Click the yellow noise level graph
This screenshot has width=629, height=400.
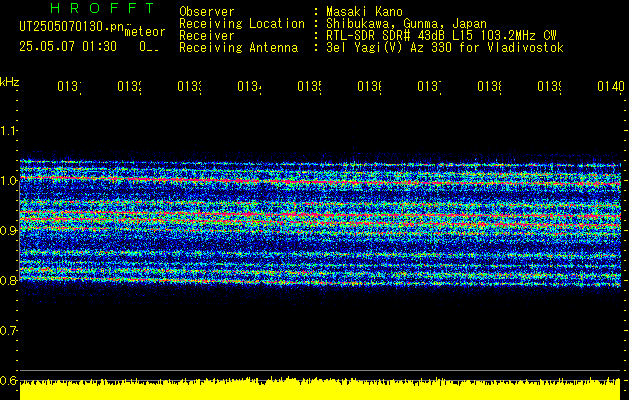[x=320, y=389]
